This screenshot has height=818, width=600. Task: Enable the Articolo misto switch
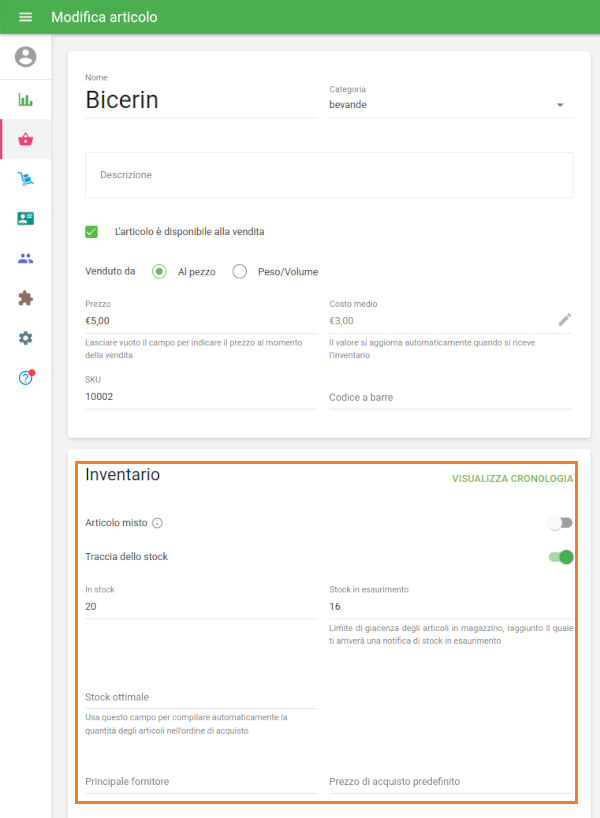click(x=560, y=523)
